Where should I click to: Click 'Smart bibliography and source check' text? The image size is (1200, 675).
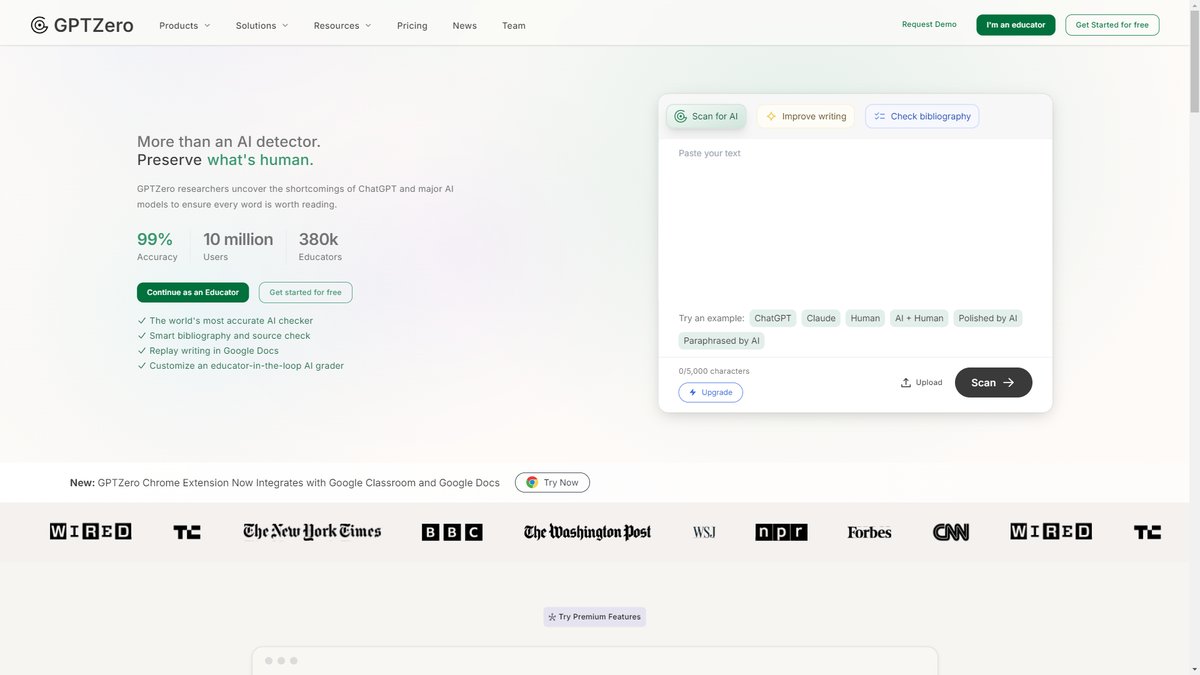[x=230, y=336]
